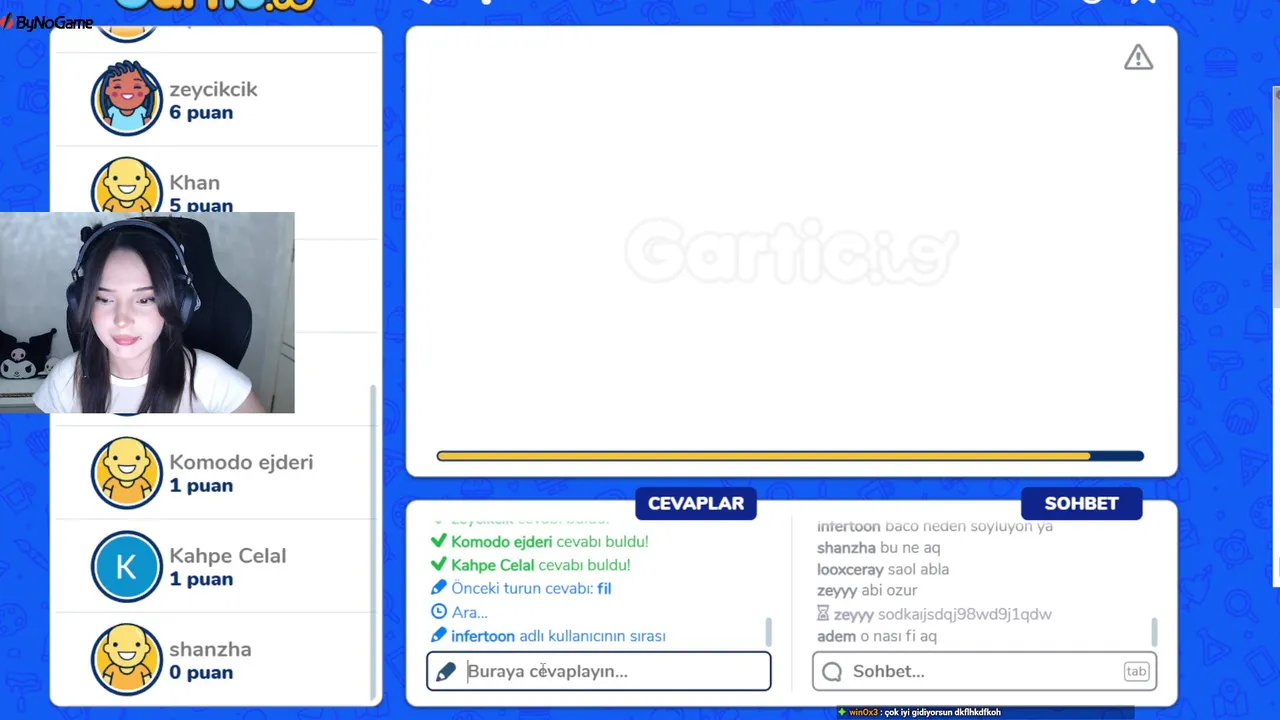Viewport: 1280px width, 720px height.
Task: Click green checkmark beside Kahpe Celal
Action: tap(438, 565)
